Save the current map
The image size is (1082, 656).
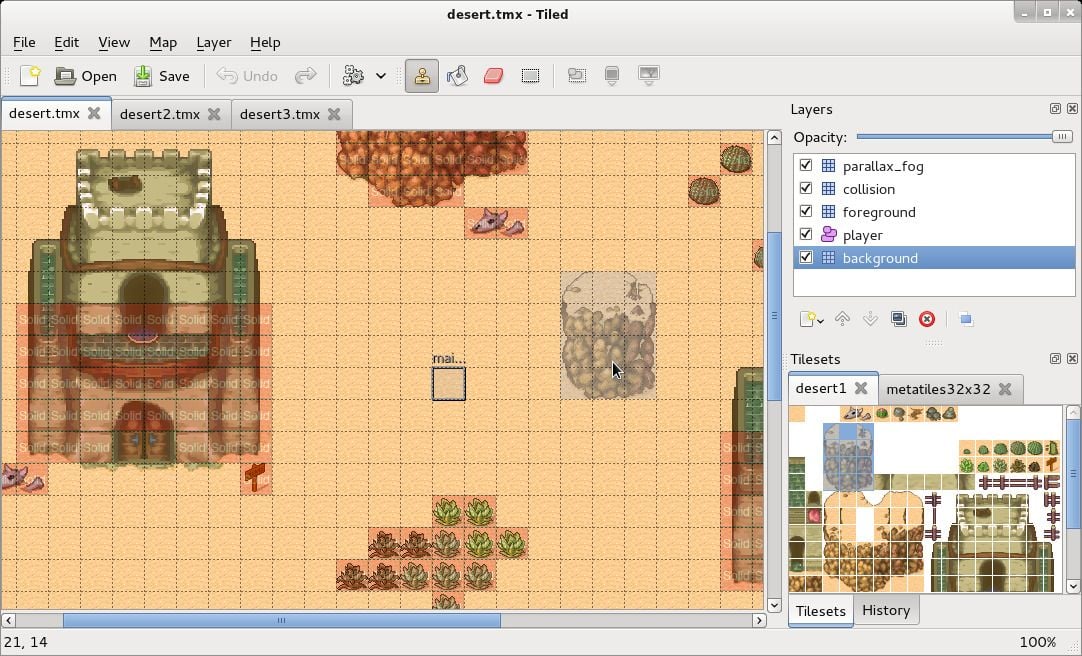coord(163,75)
